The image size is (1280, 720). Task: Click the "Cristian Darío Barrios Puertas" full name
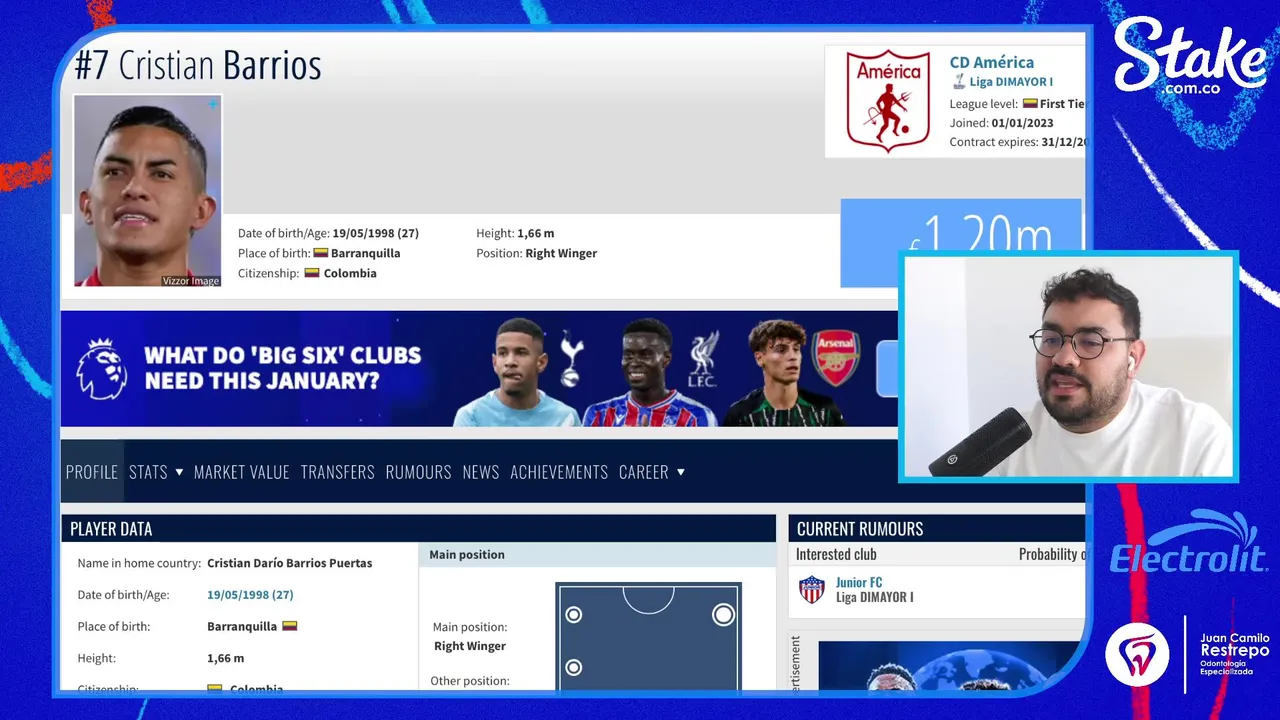(x=290, y=563)
